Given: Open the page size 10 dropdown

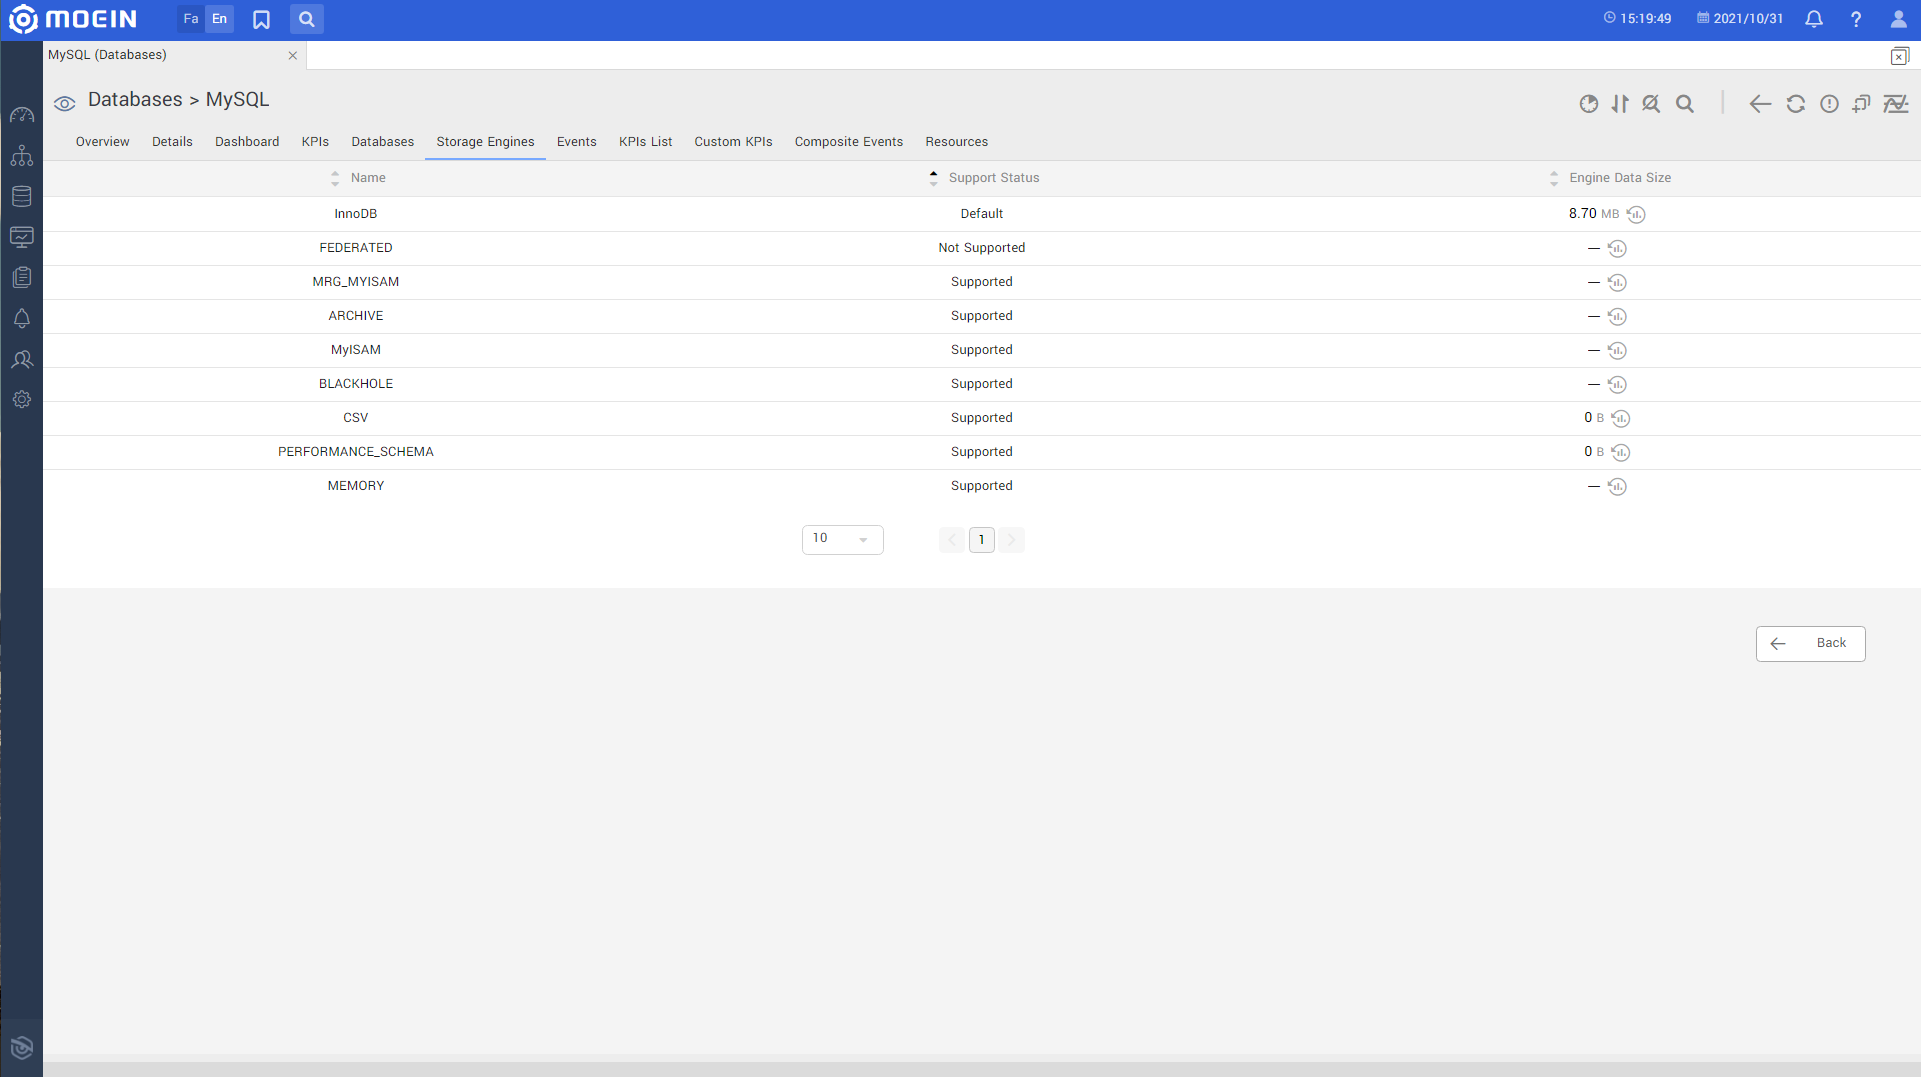Looking at the screenshot, I should click(x=842, y=539).
